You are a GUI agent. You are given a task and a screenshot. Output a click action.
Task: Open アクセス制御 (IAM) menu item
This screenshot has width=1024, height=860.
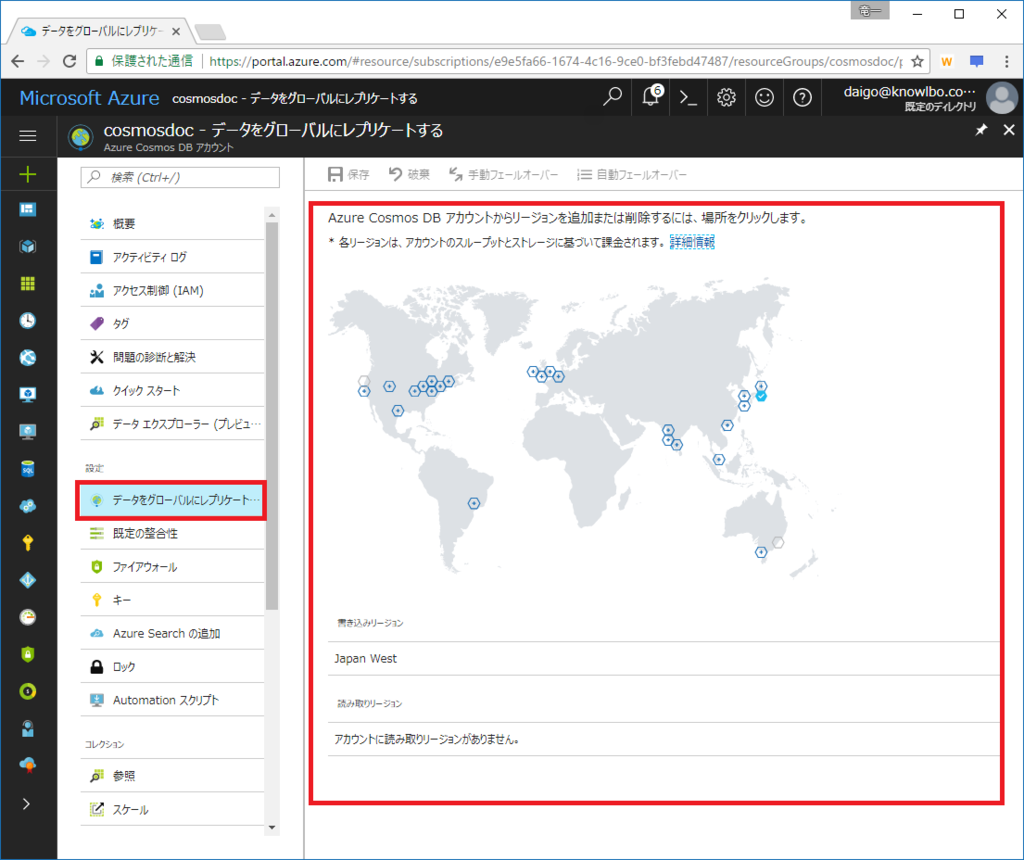click(172, 291)
